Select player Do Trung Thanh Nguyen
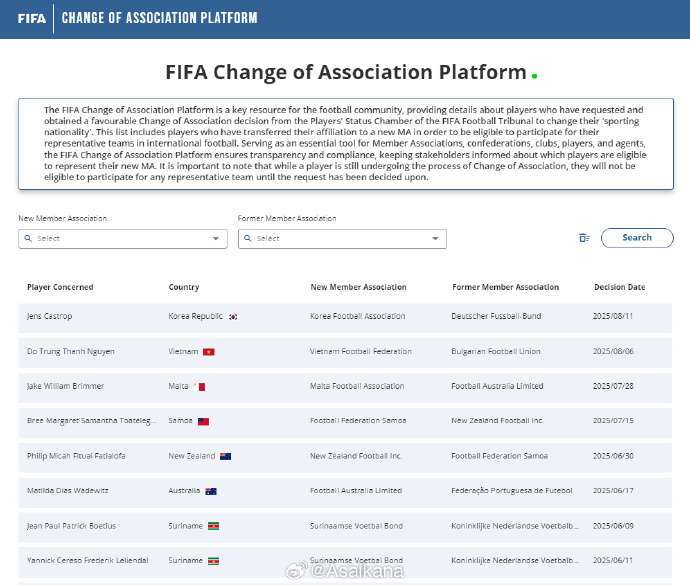 (x=71, y=352)
